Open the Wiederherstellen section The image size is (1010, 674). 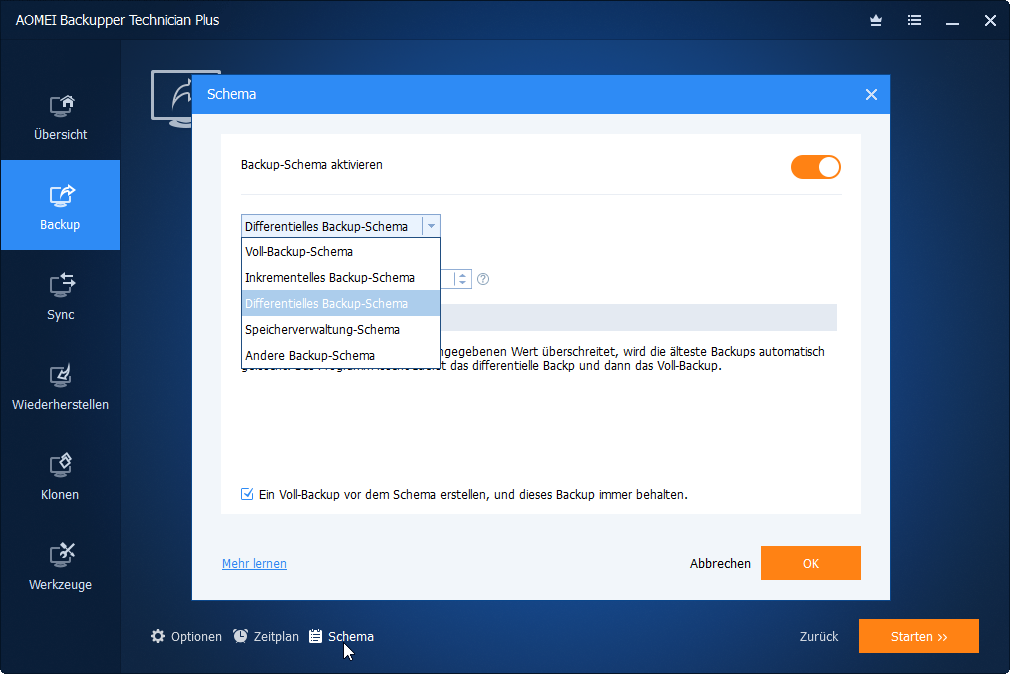[x=60, y=387]
